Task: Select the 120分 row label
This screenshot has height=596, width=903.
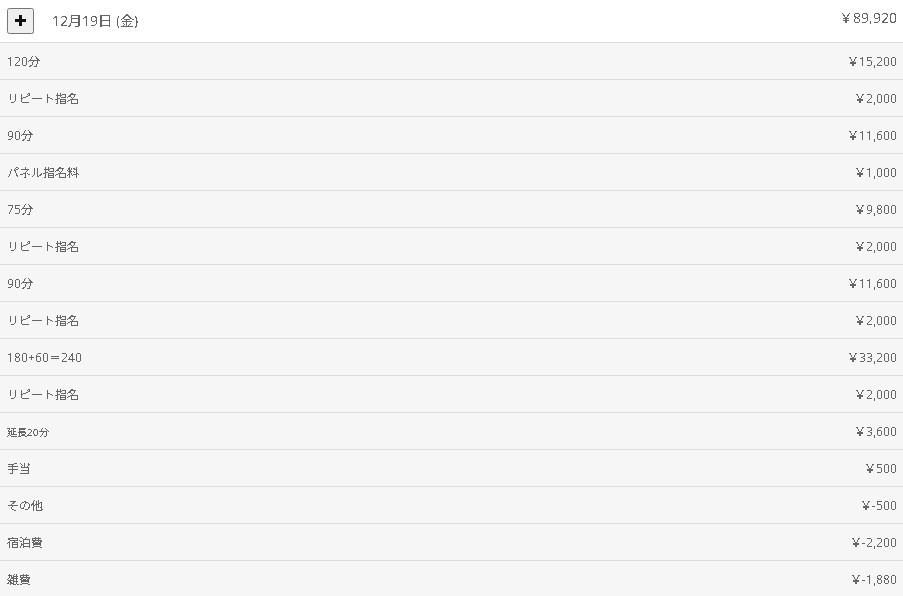Action: pos(24,62)
